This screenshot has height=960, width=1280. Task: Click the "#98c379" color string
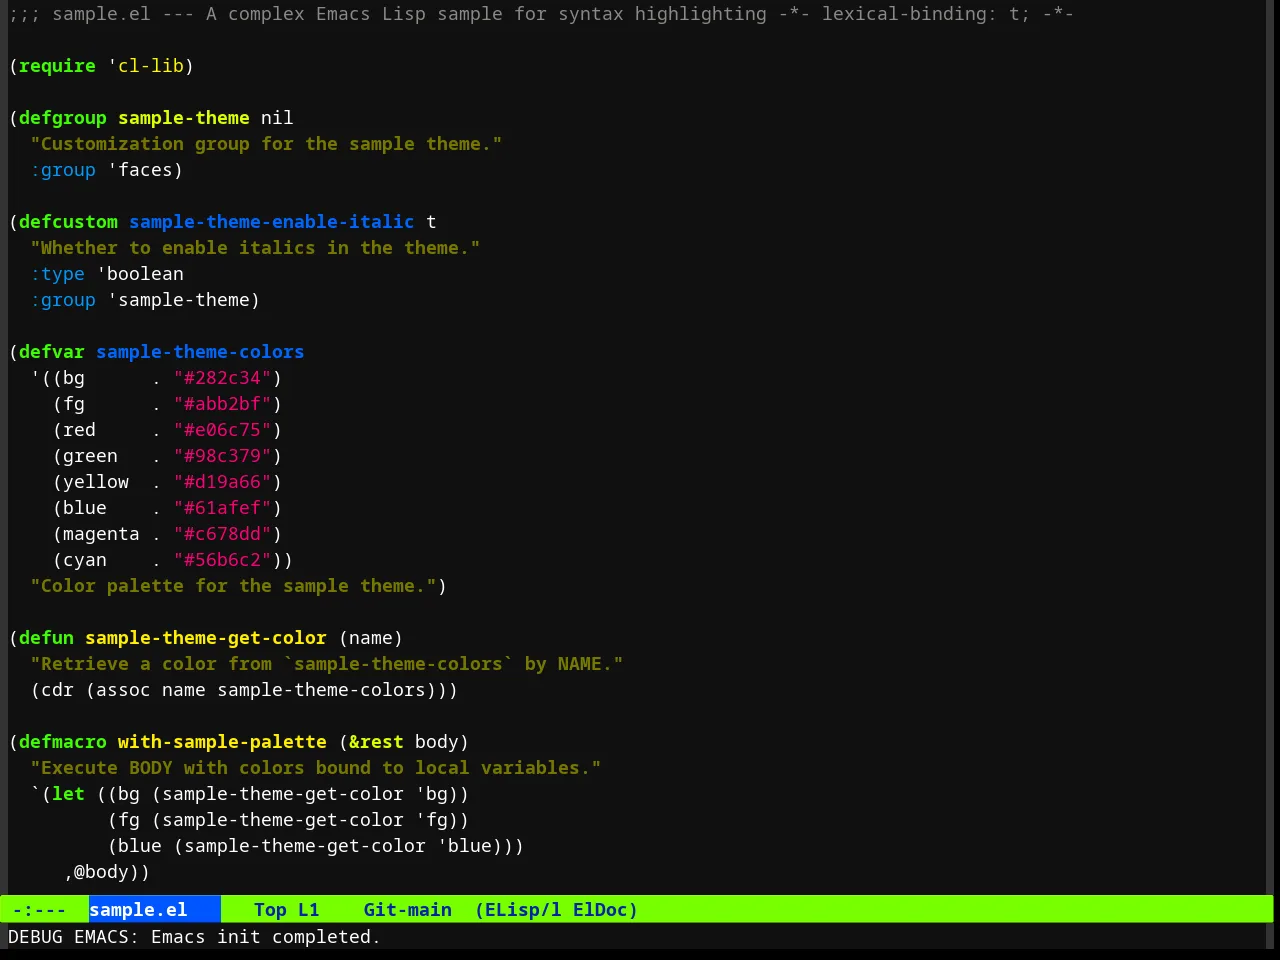222,456
